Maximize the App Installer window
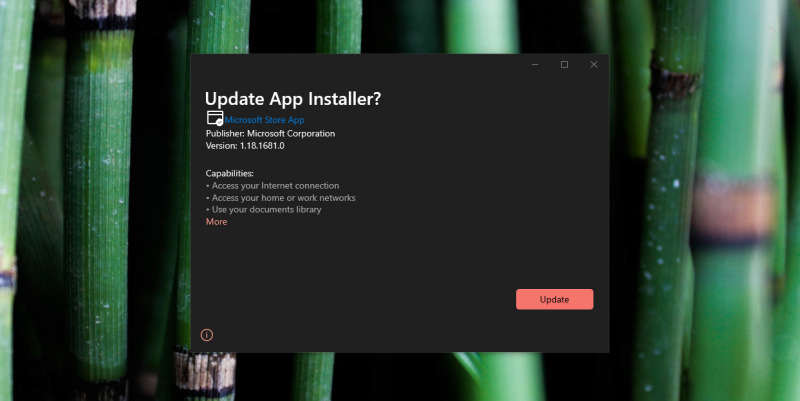The height and width of the screenshot is (401, 800). click(x=564, y=64)
